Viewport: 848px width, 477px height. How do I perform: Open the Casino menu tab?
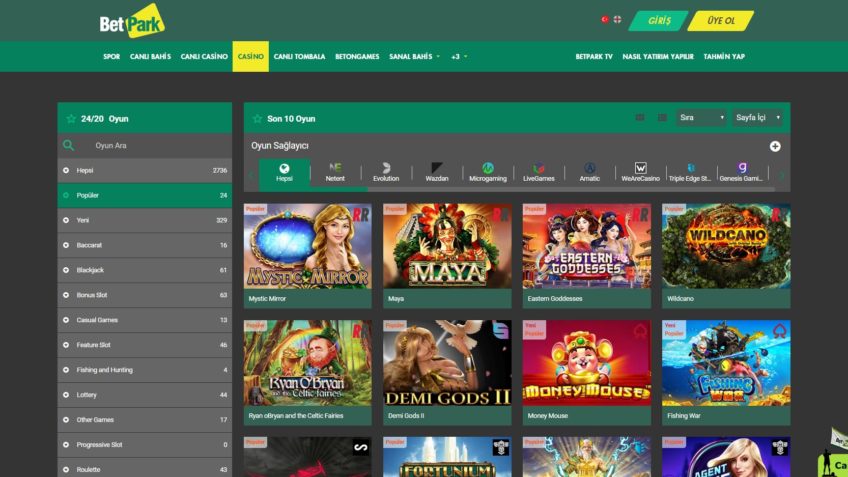pyautogui.click(x=250, y=56)
